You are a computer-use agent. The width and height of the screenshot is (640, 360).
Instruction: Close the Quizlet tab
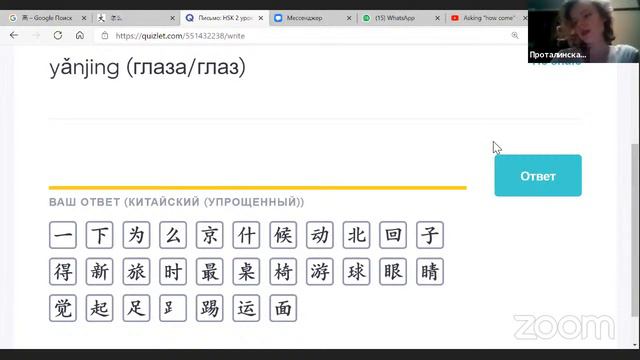click(261, 18)
